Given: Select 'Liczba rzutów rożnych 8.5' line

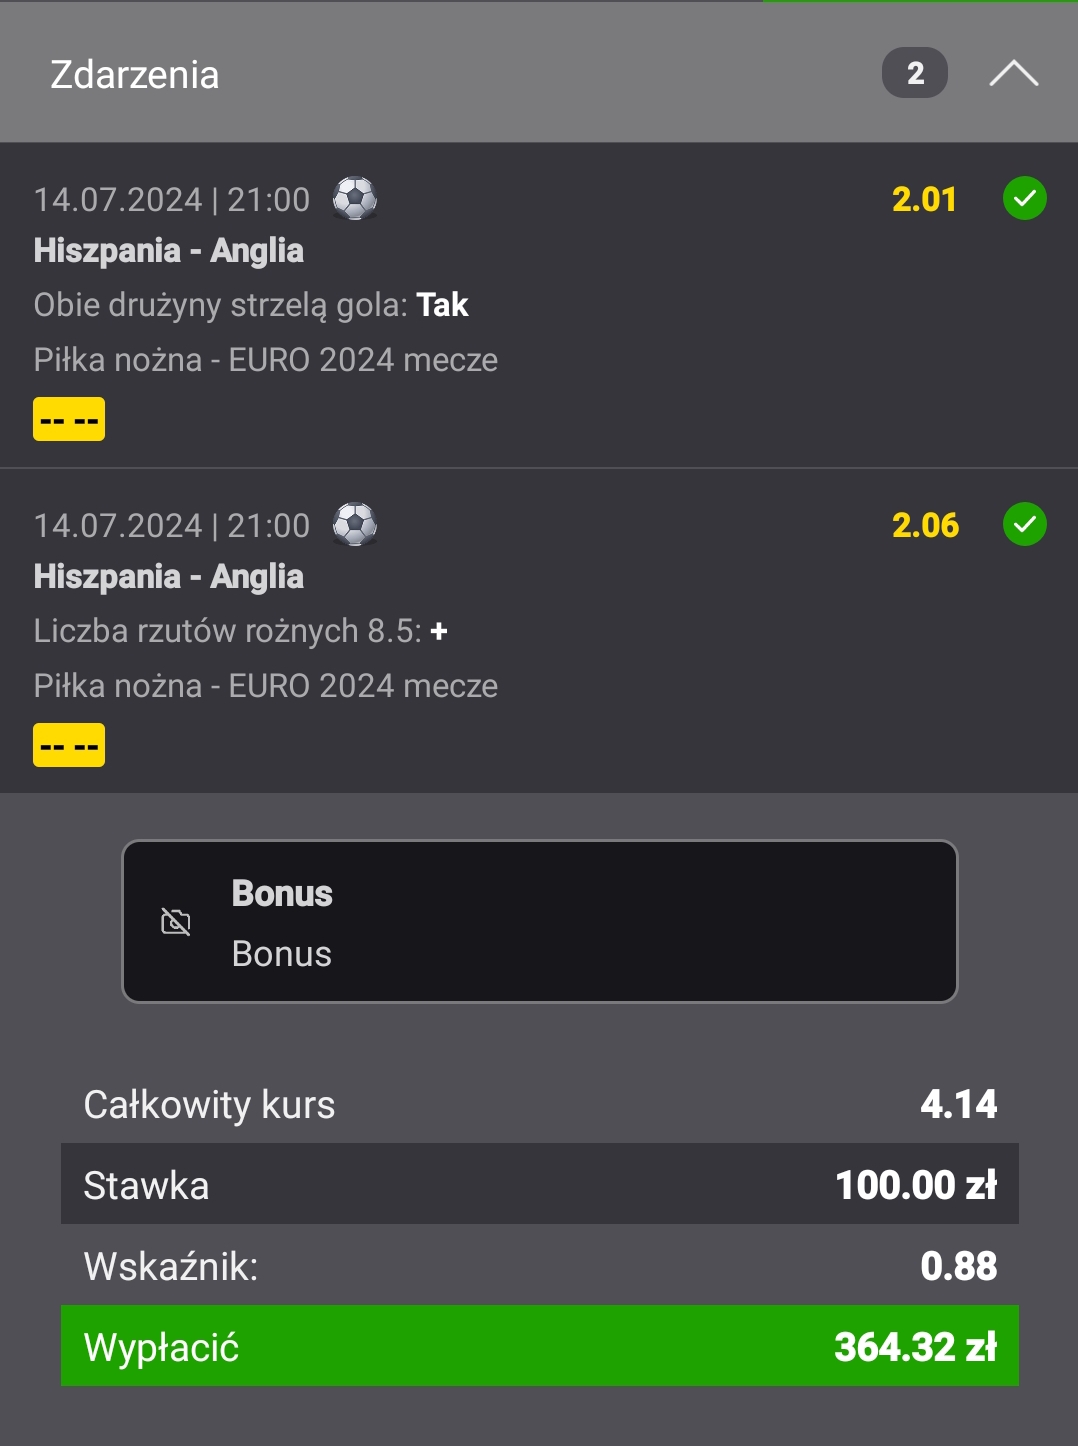Looking at the screenshot, I should [240, 631].
